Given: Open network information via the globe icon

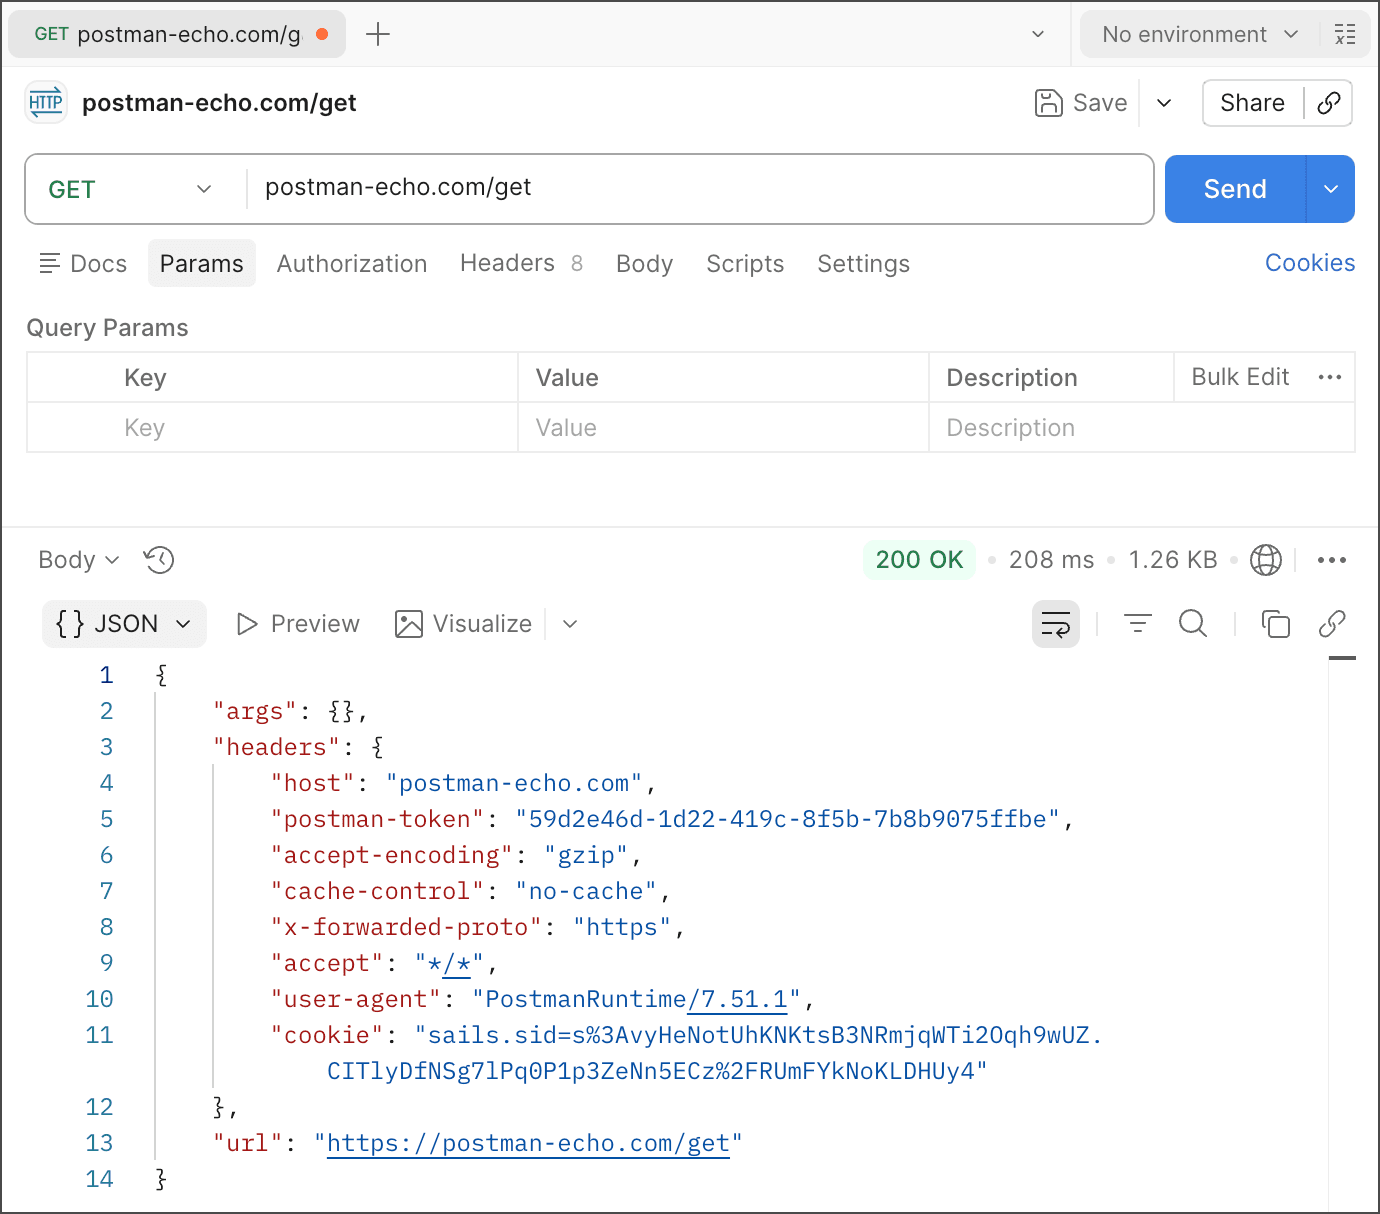Looking at the screenshot, I should 1266,560.
